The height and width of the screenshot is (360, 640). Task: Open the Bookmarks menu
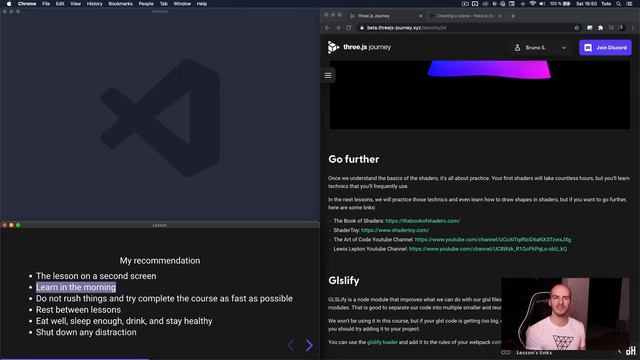[x=120, y=4]
